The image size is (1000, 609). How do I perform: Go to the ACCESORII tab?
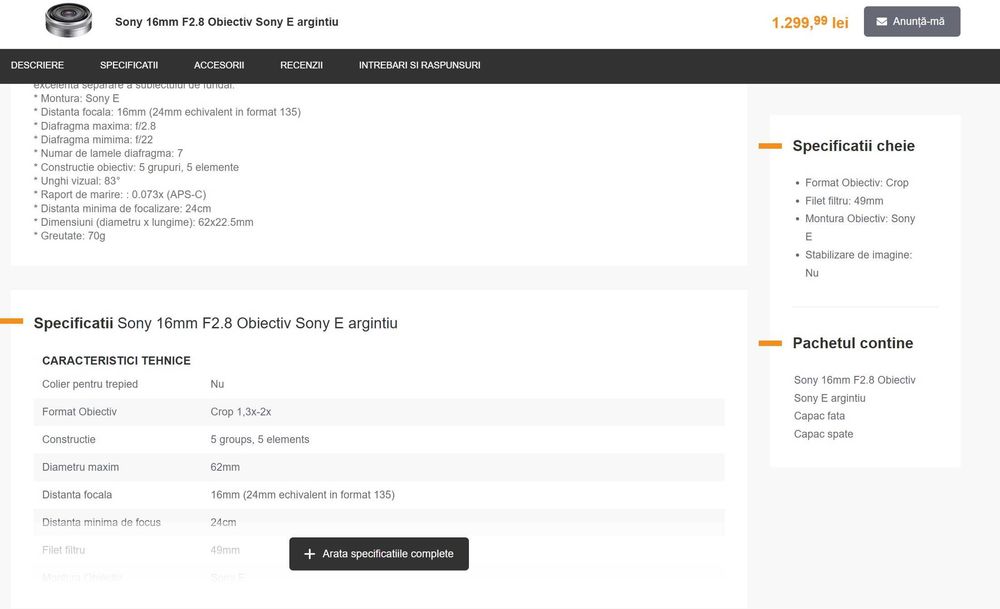pyautogui.click(x=219, y=65)
